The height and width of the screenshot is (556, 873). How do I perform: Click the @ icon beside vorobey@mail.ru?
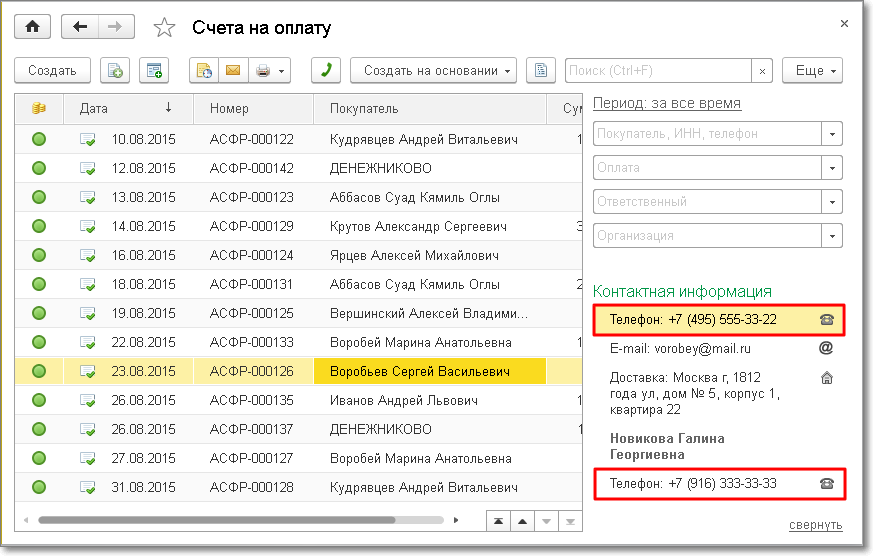tap(826, 349)
